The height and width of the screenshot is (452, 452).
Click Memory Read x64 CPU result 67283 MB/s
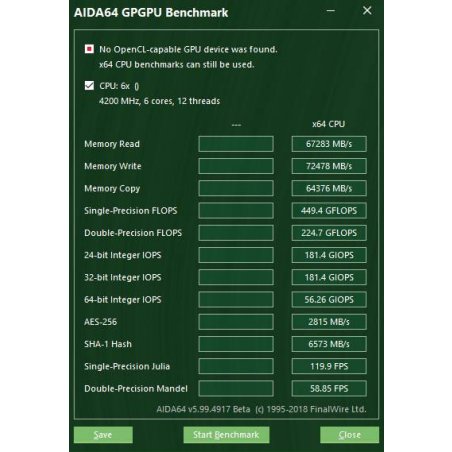tap(329, 144)
